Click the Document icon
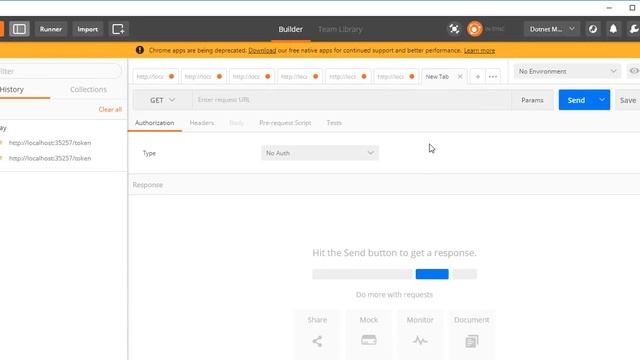Image resolution: width=640 pixels, height=360 pixels. click(471, 341)
